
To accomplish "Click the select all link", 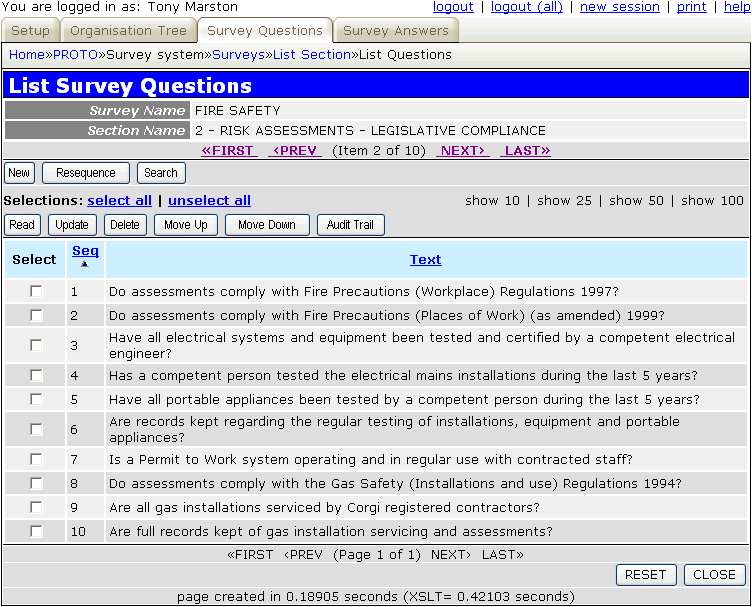I will [120, 201].
